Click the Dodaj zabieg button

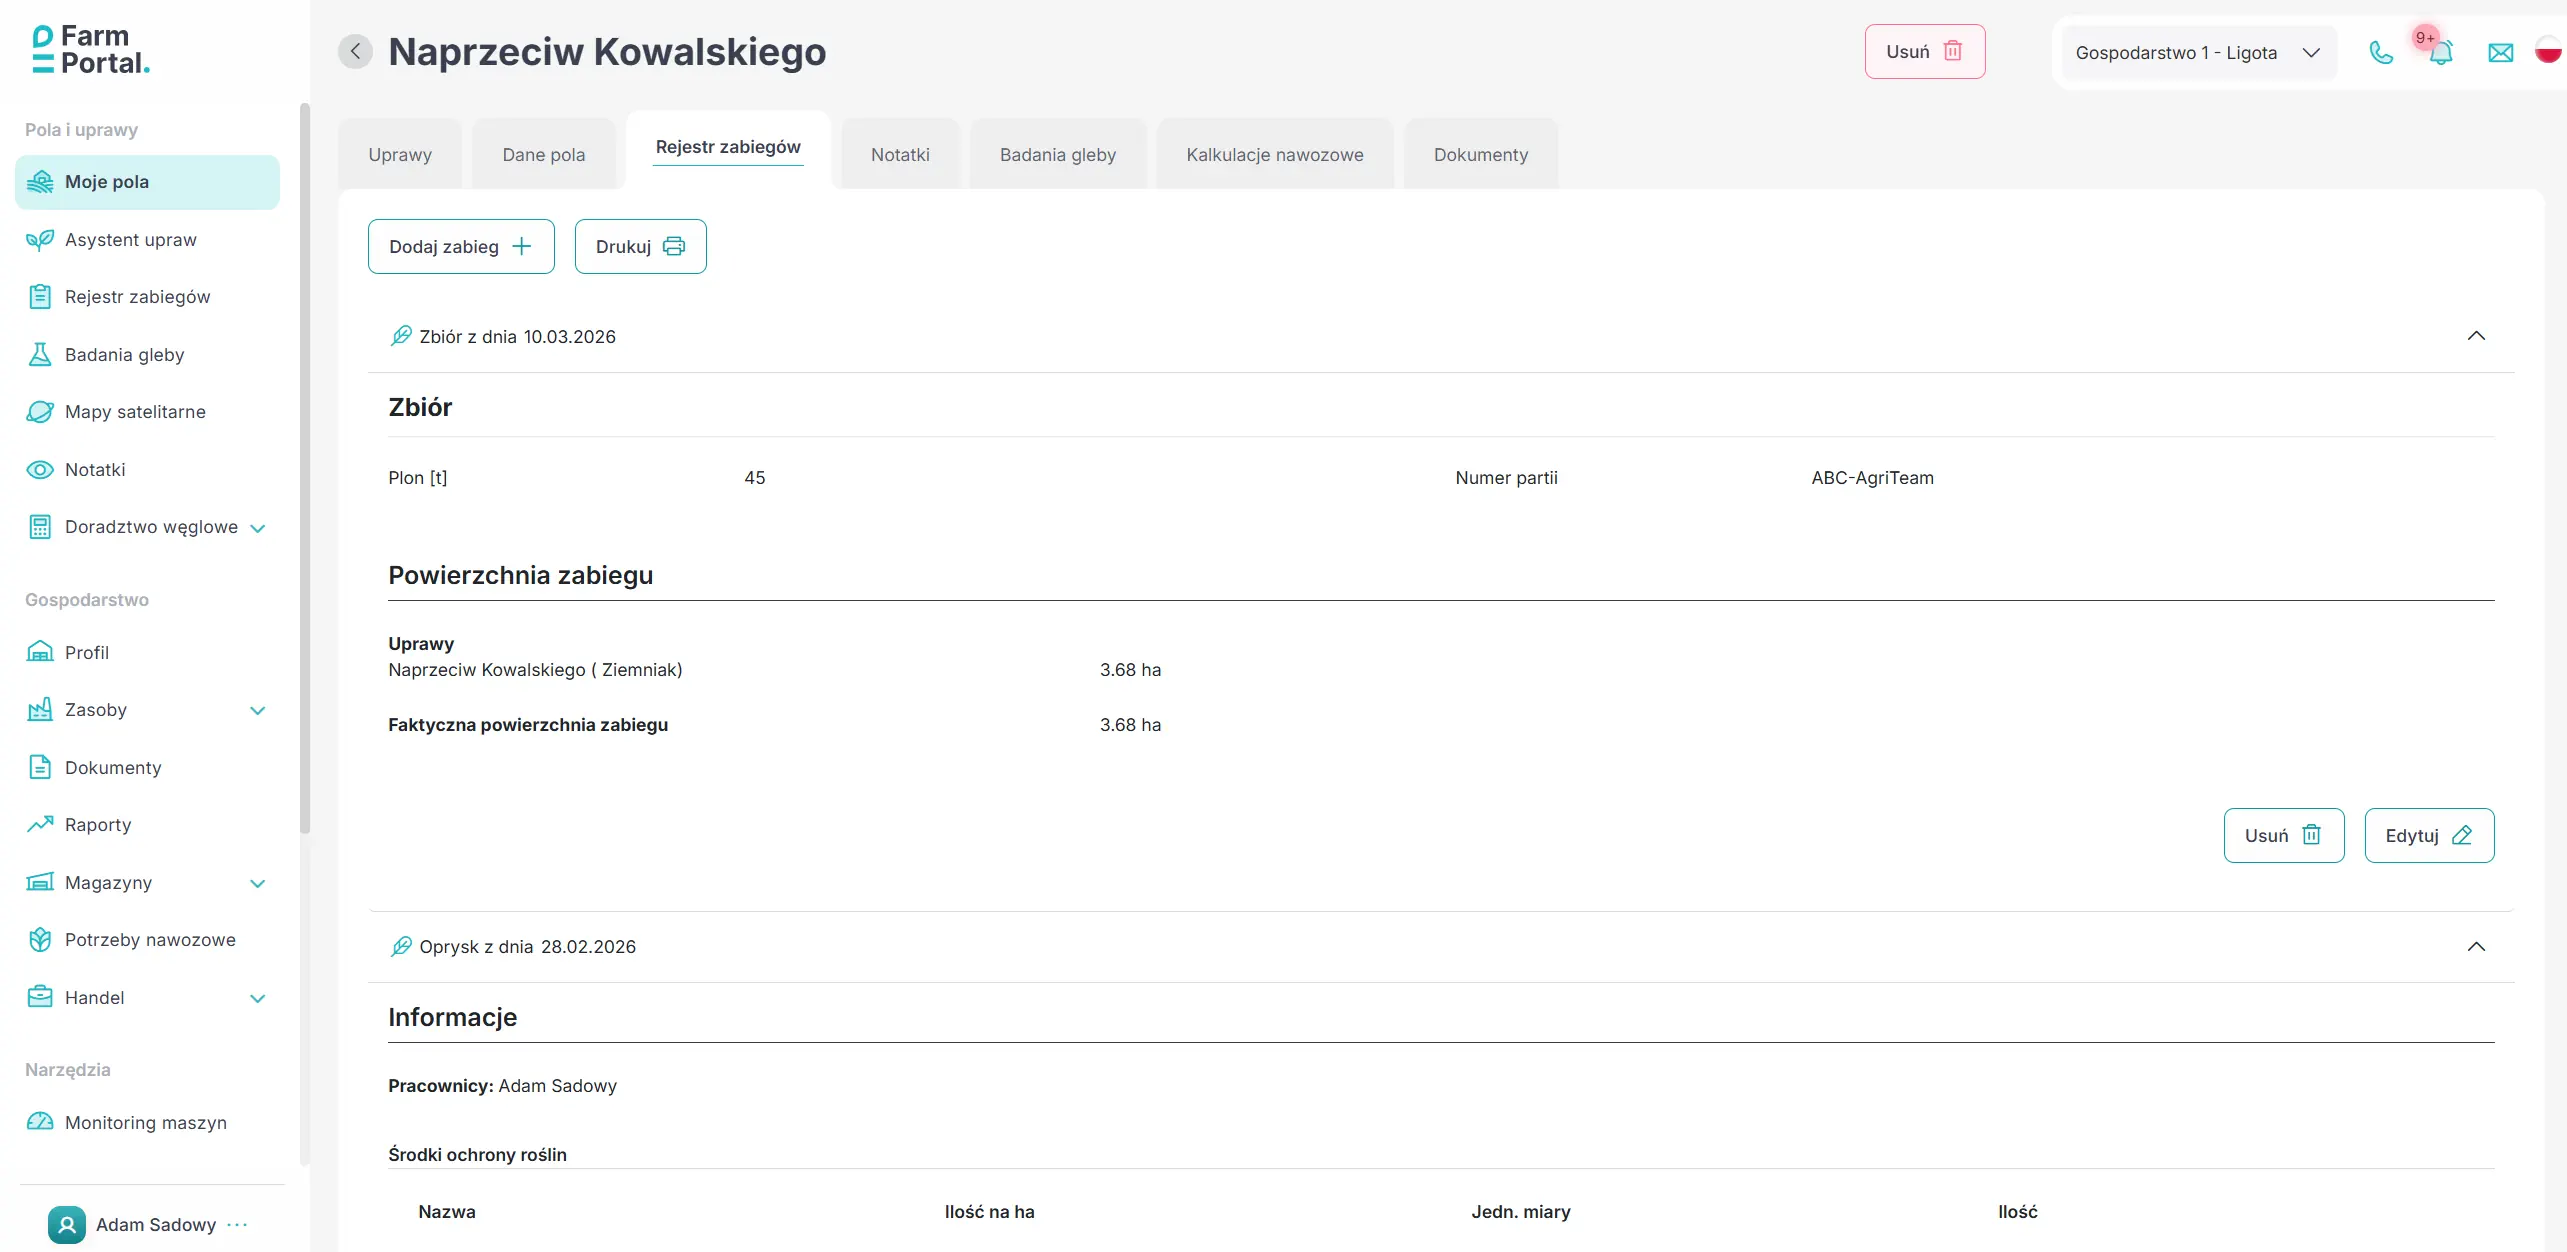pos(461,247)
